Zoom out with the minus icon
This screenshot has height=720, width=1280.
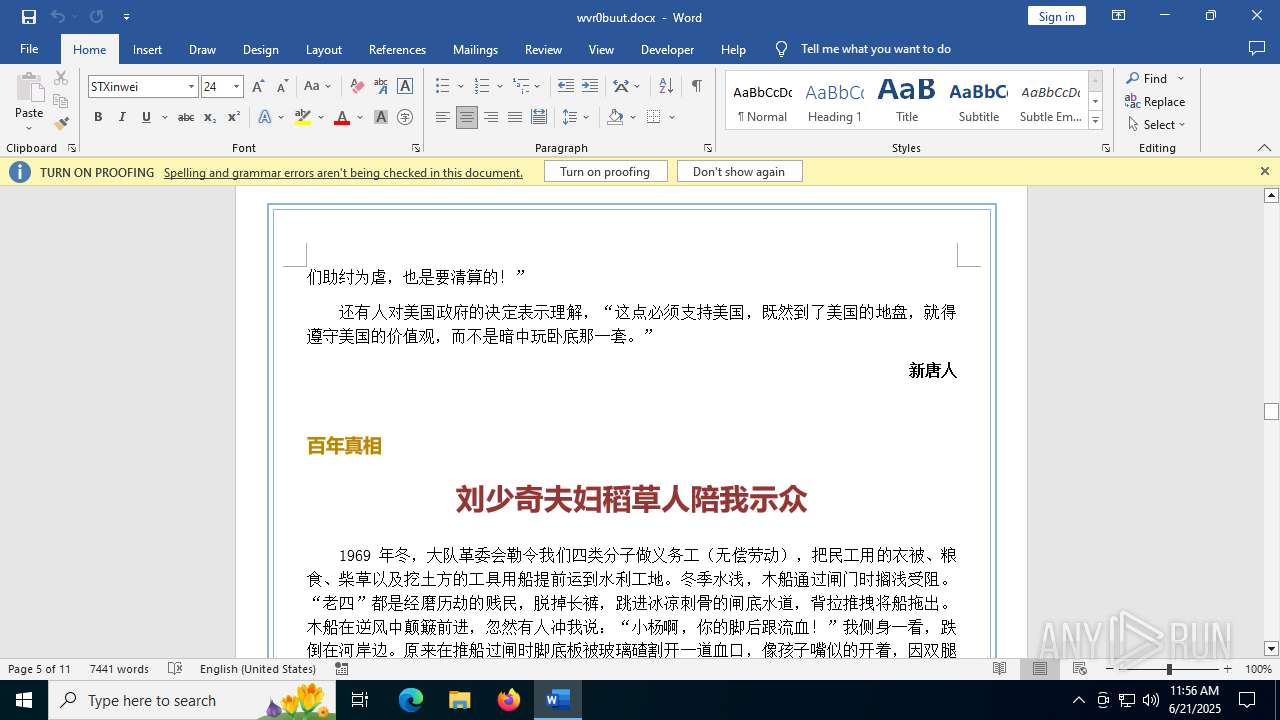[1110, 669]
